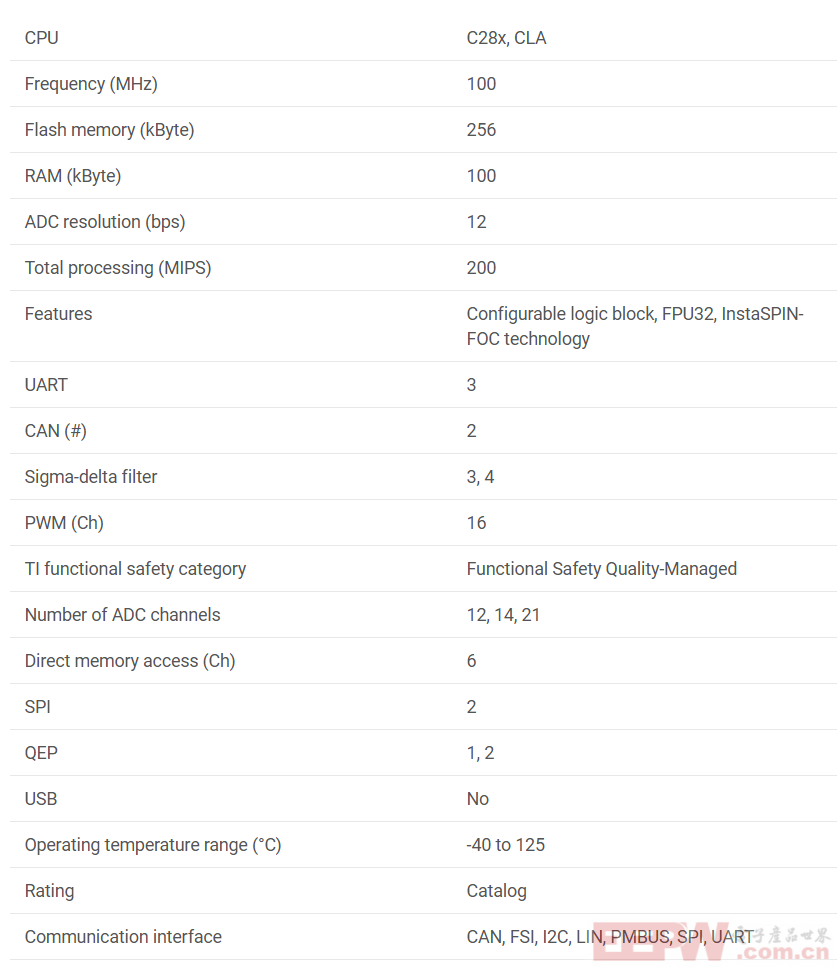The height and width of the screenshot is (968, 837).
Task: Select the Sigma-delta filter value 3, 4
Action: (x=480, y=477)
